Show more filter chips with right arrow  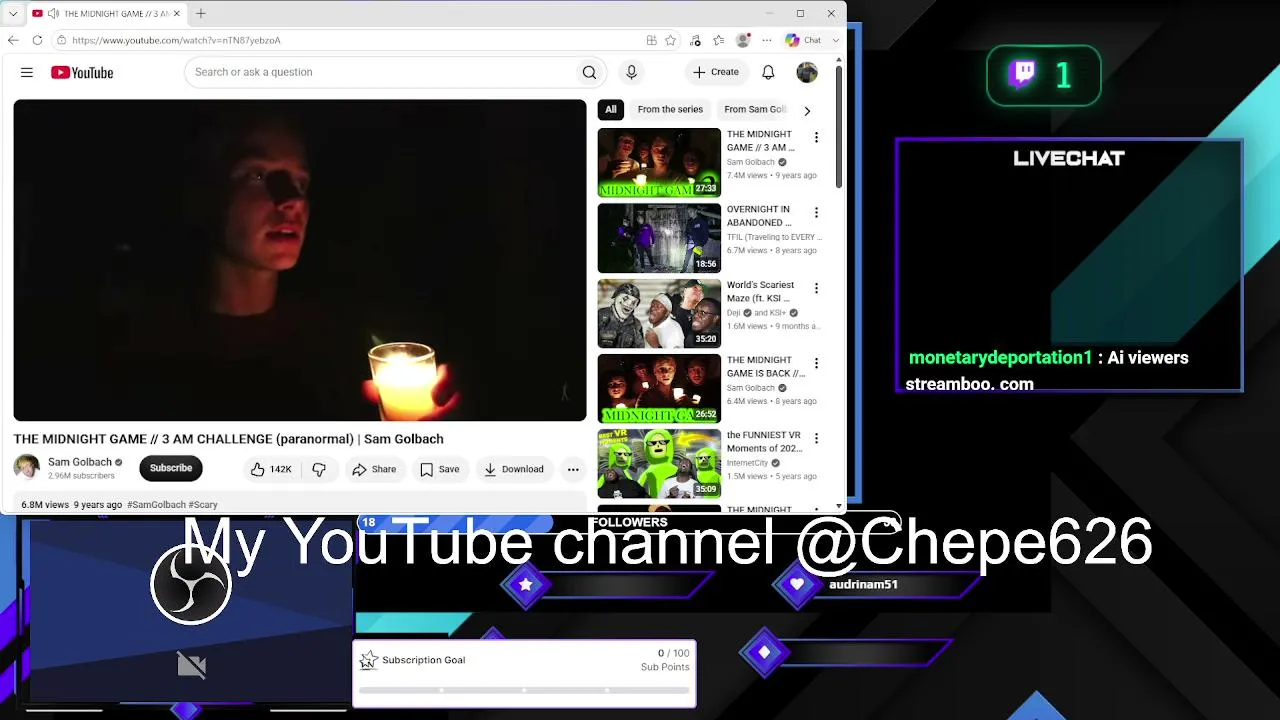pyautogui.click(x=807, y=110)
